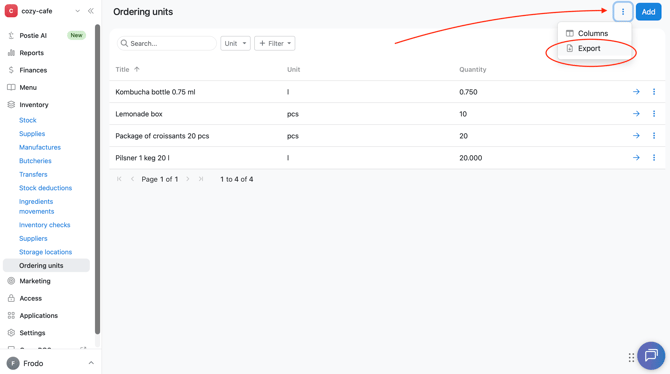
Task: Click the Reports bar chart icon
Action: (11, 53)
